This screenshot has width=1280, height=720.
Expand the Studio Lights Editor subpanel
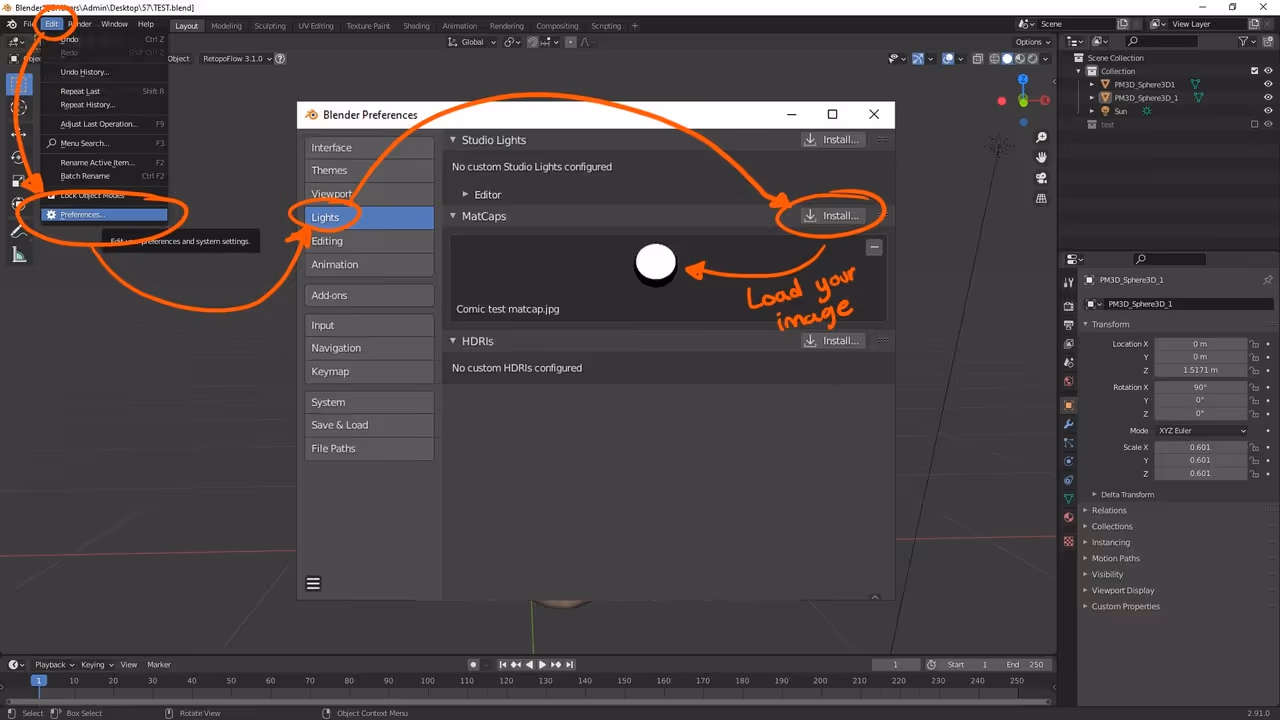click(x=482, y=194)
